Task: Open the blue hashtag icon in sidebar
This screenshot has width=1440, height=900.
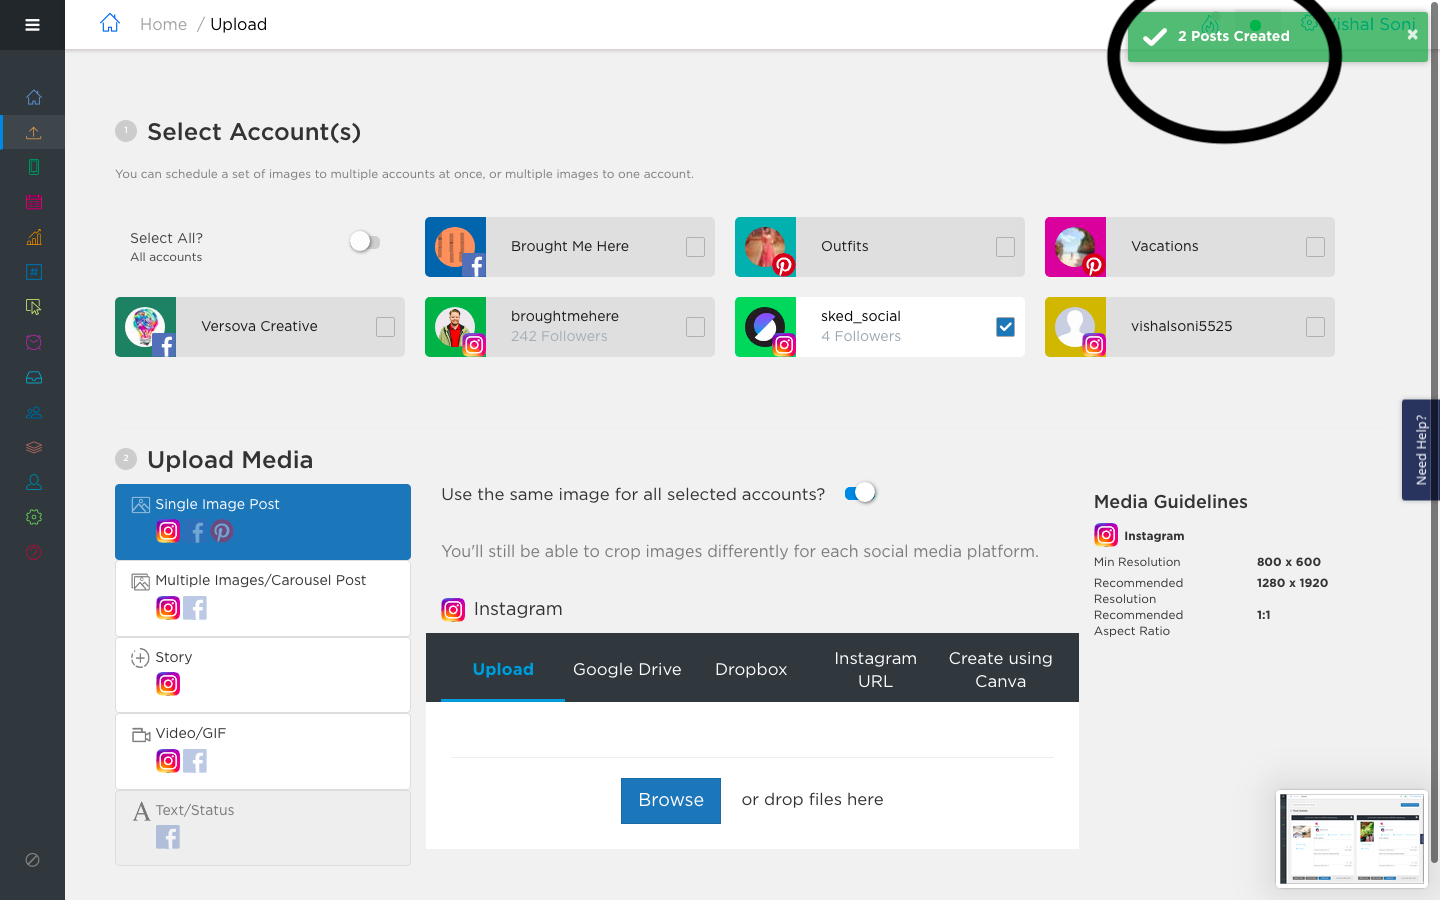Action: pos(34,272)
